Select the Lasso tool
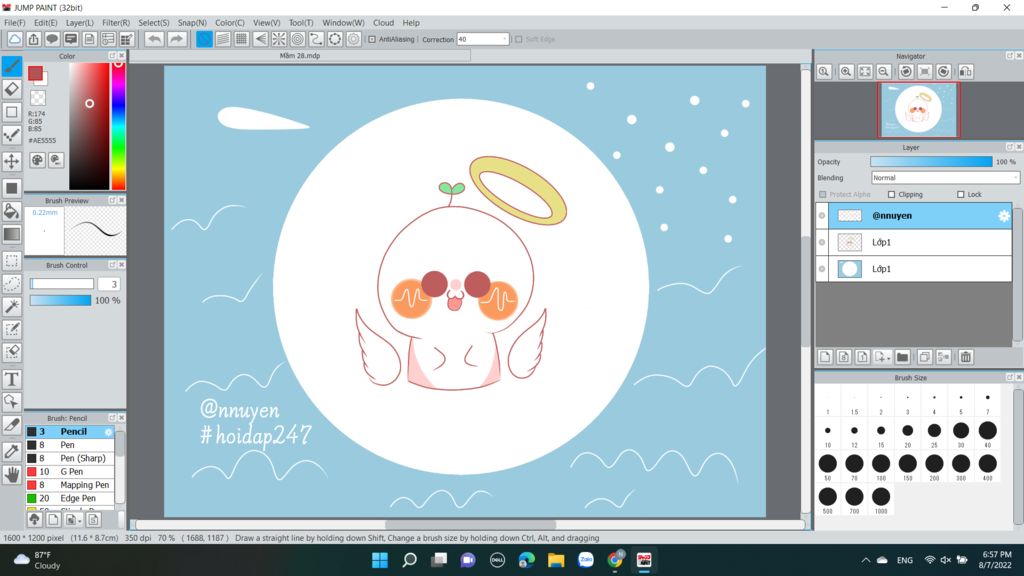 [x=12, y=283]
